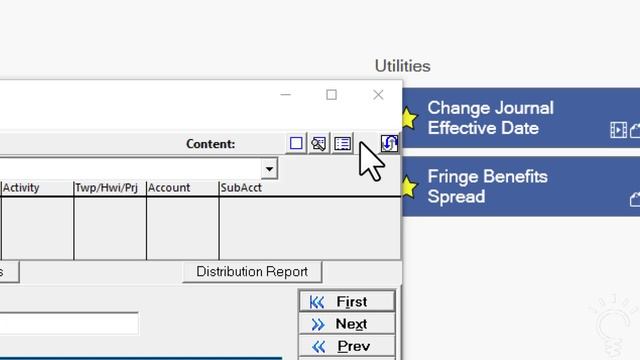Open the Distribution Report
The height and width of the screenshot is (360, 640).
[252, 272]
